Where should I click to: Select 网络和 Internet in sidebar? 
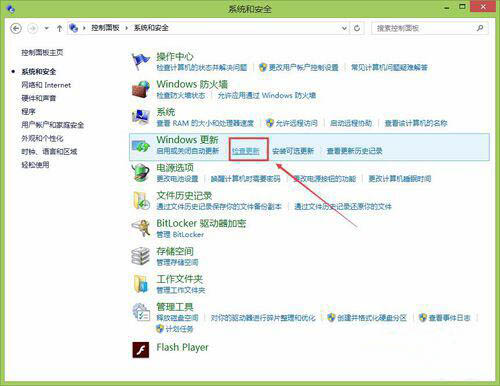[46, 85]
